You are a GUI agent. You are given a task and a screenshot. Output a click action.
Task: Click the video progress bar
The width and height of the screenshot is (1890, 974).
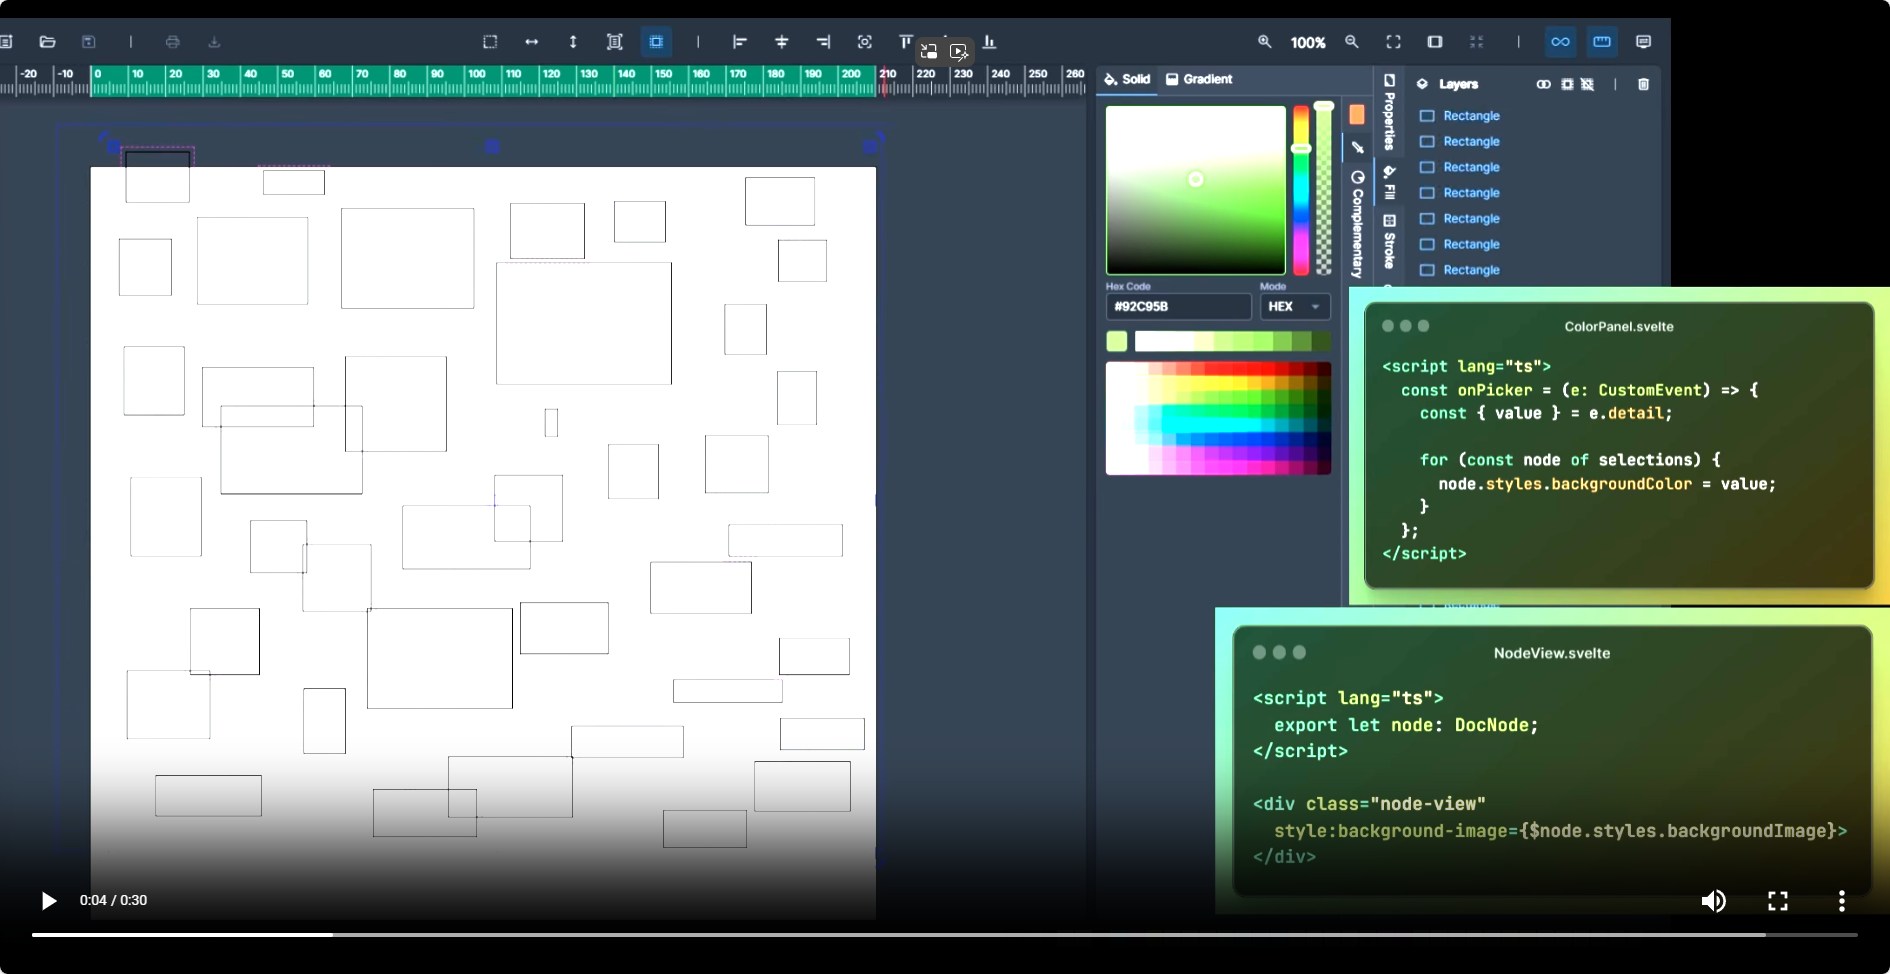[x=944, y=935]
